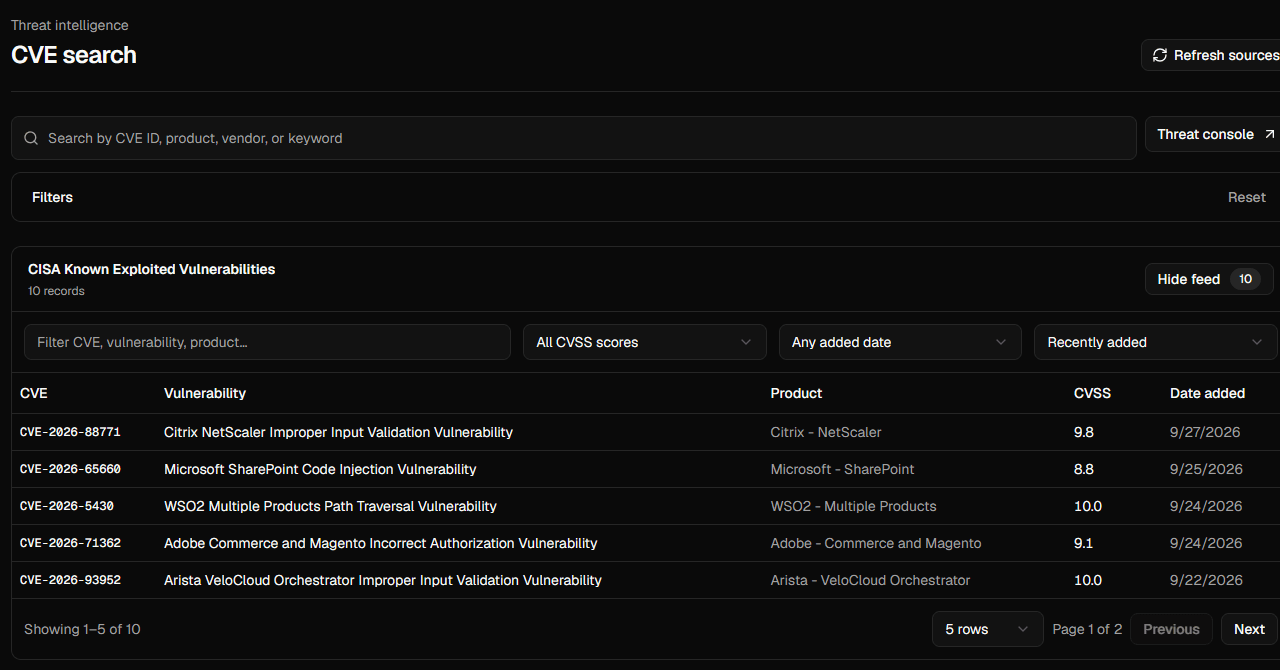This screenshot has height=670, width=1280.
Task: Click the 10.0 score in the Arista row
Action: pyautogui.click(x=1088, y=580)
